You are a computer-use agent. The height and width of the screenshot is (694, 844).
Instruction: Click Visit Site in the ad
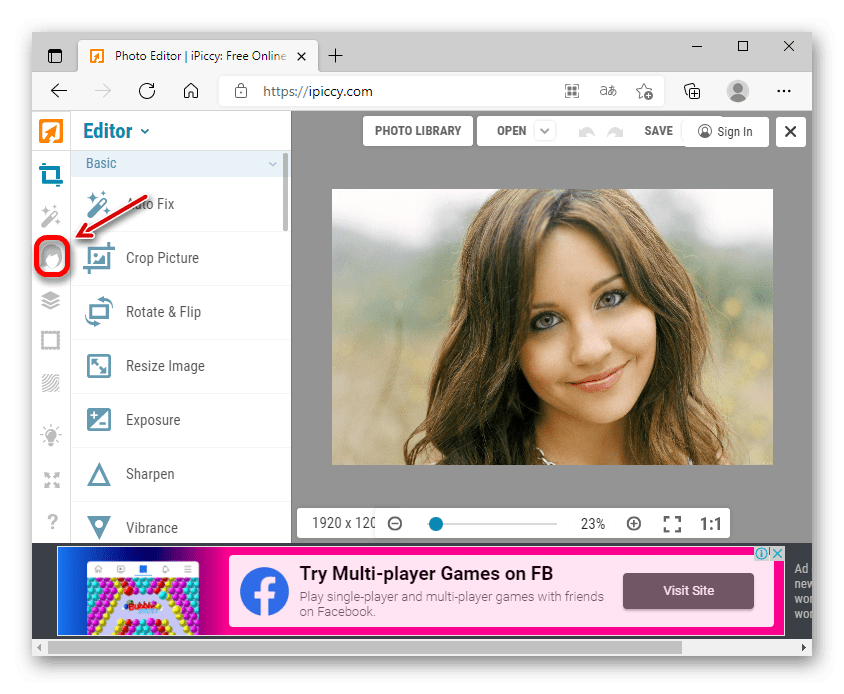tap(688, 591)
